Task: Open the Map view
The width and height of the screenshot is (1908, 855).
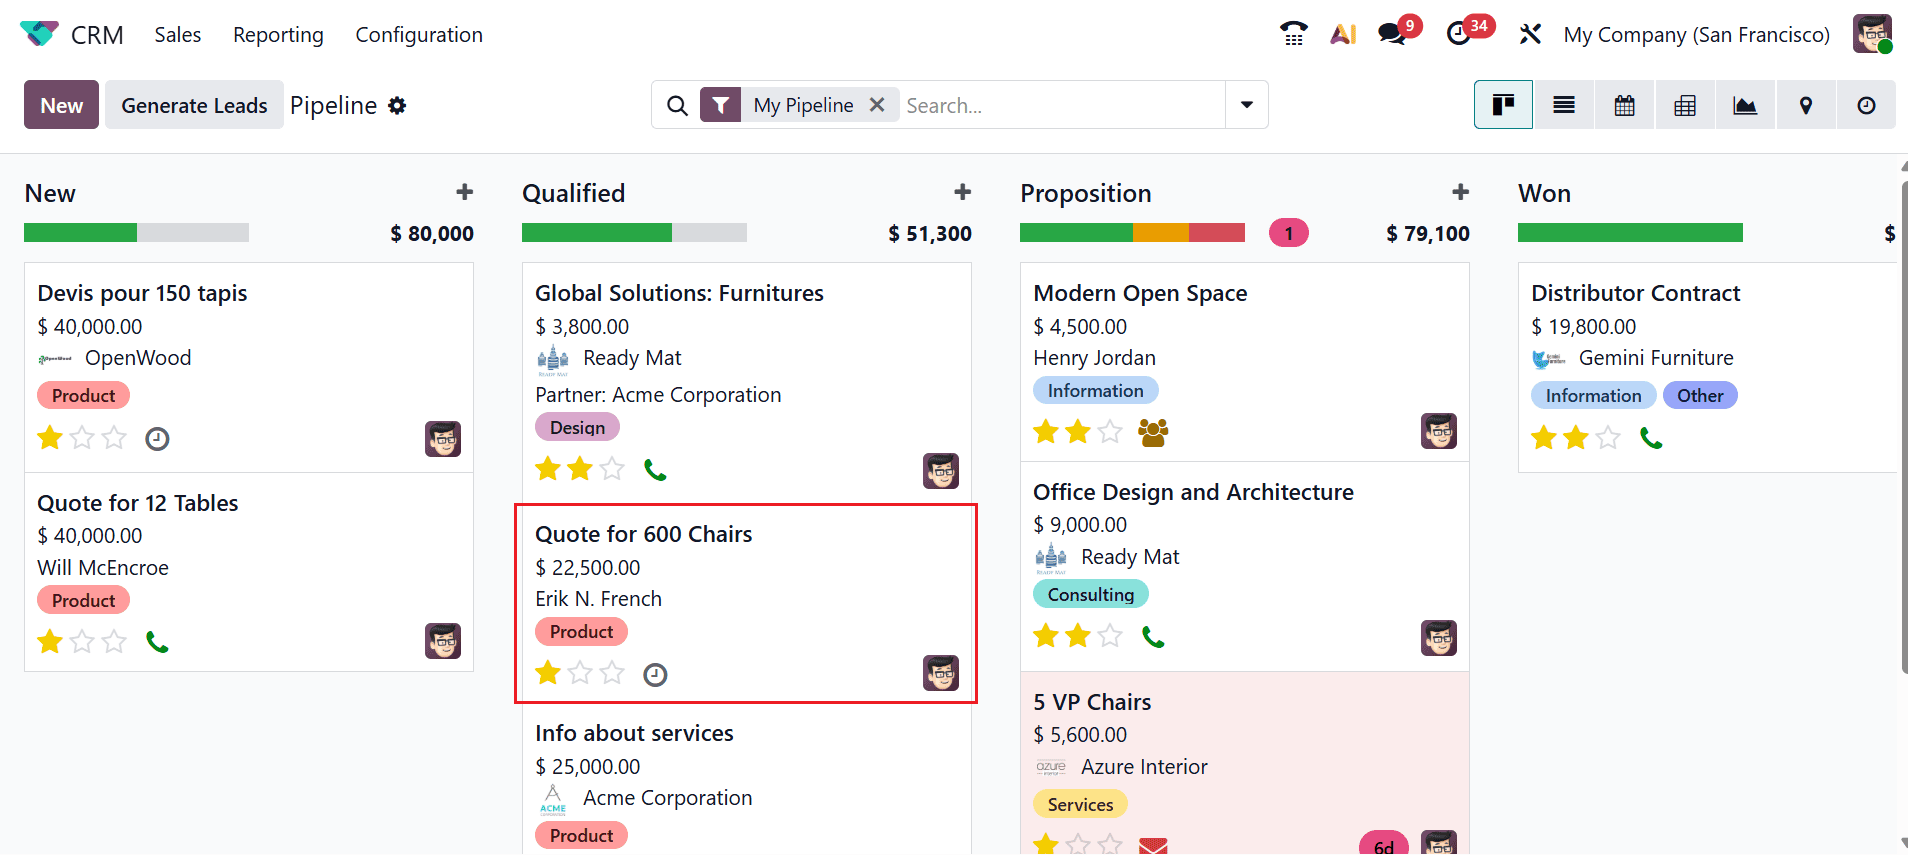Action: [1806, 104]
